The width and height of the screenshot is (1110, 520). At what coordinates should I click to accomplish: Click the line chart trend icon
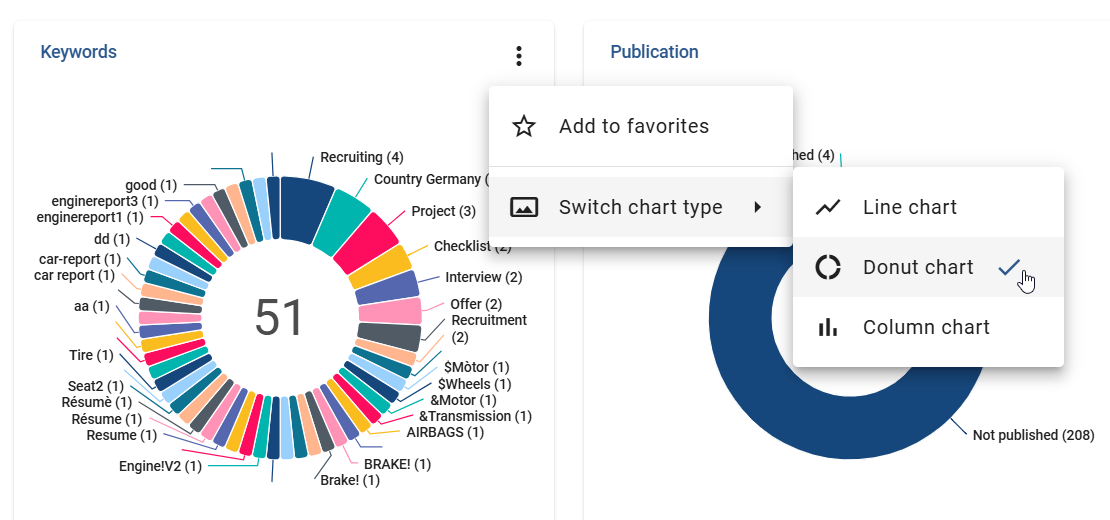tap(828, 207)
